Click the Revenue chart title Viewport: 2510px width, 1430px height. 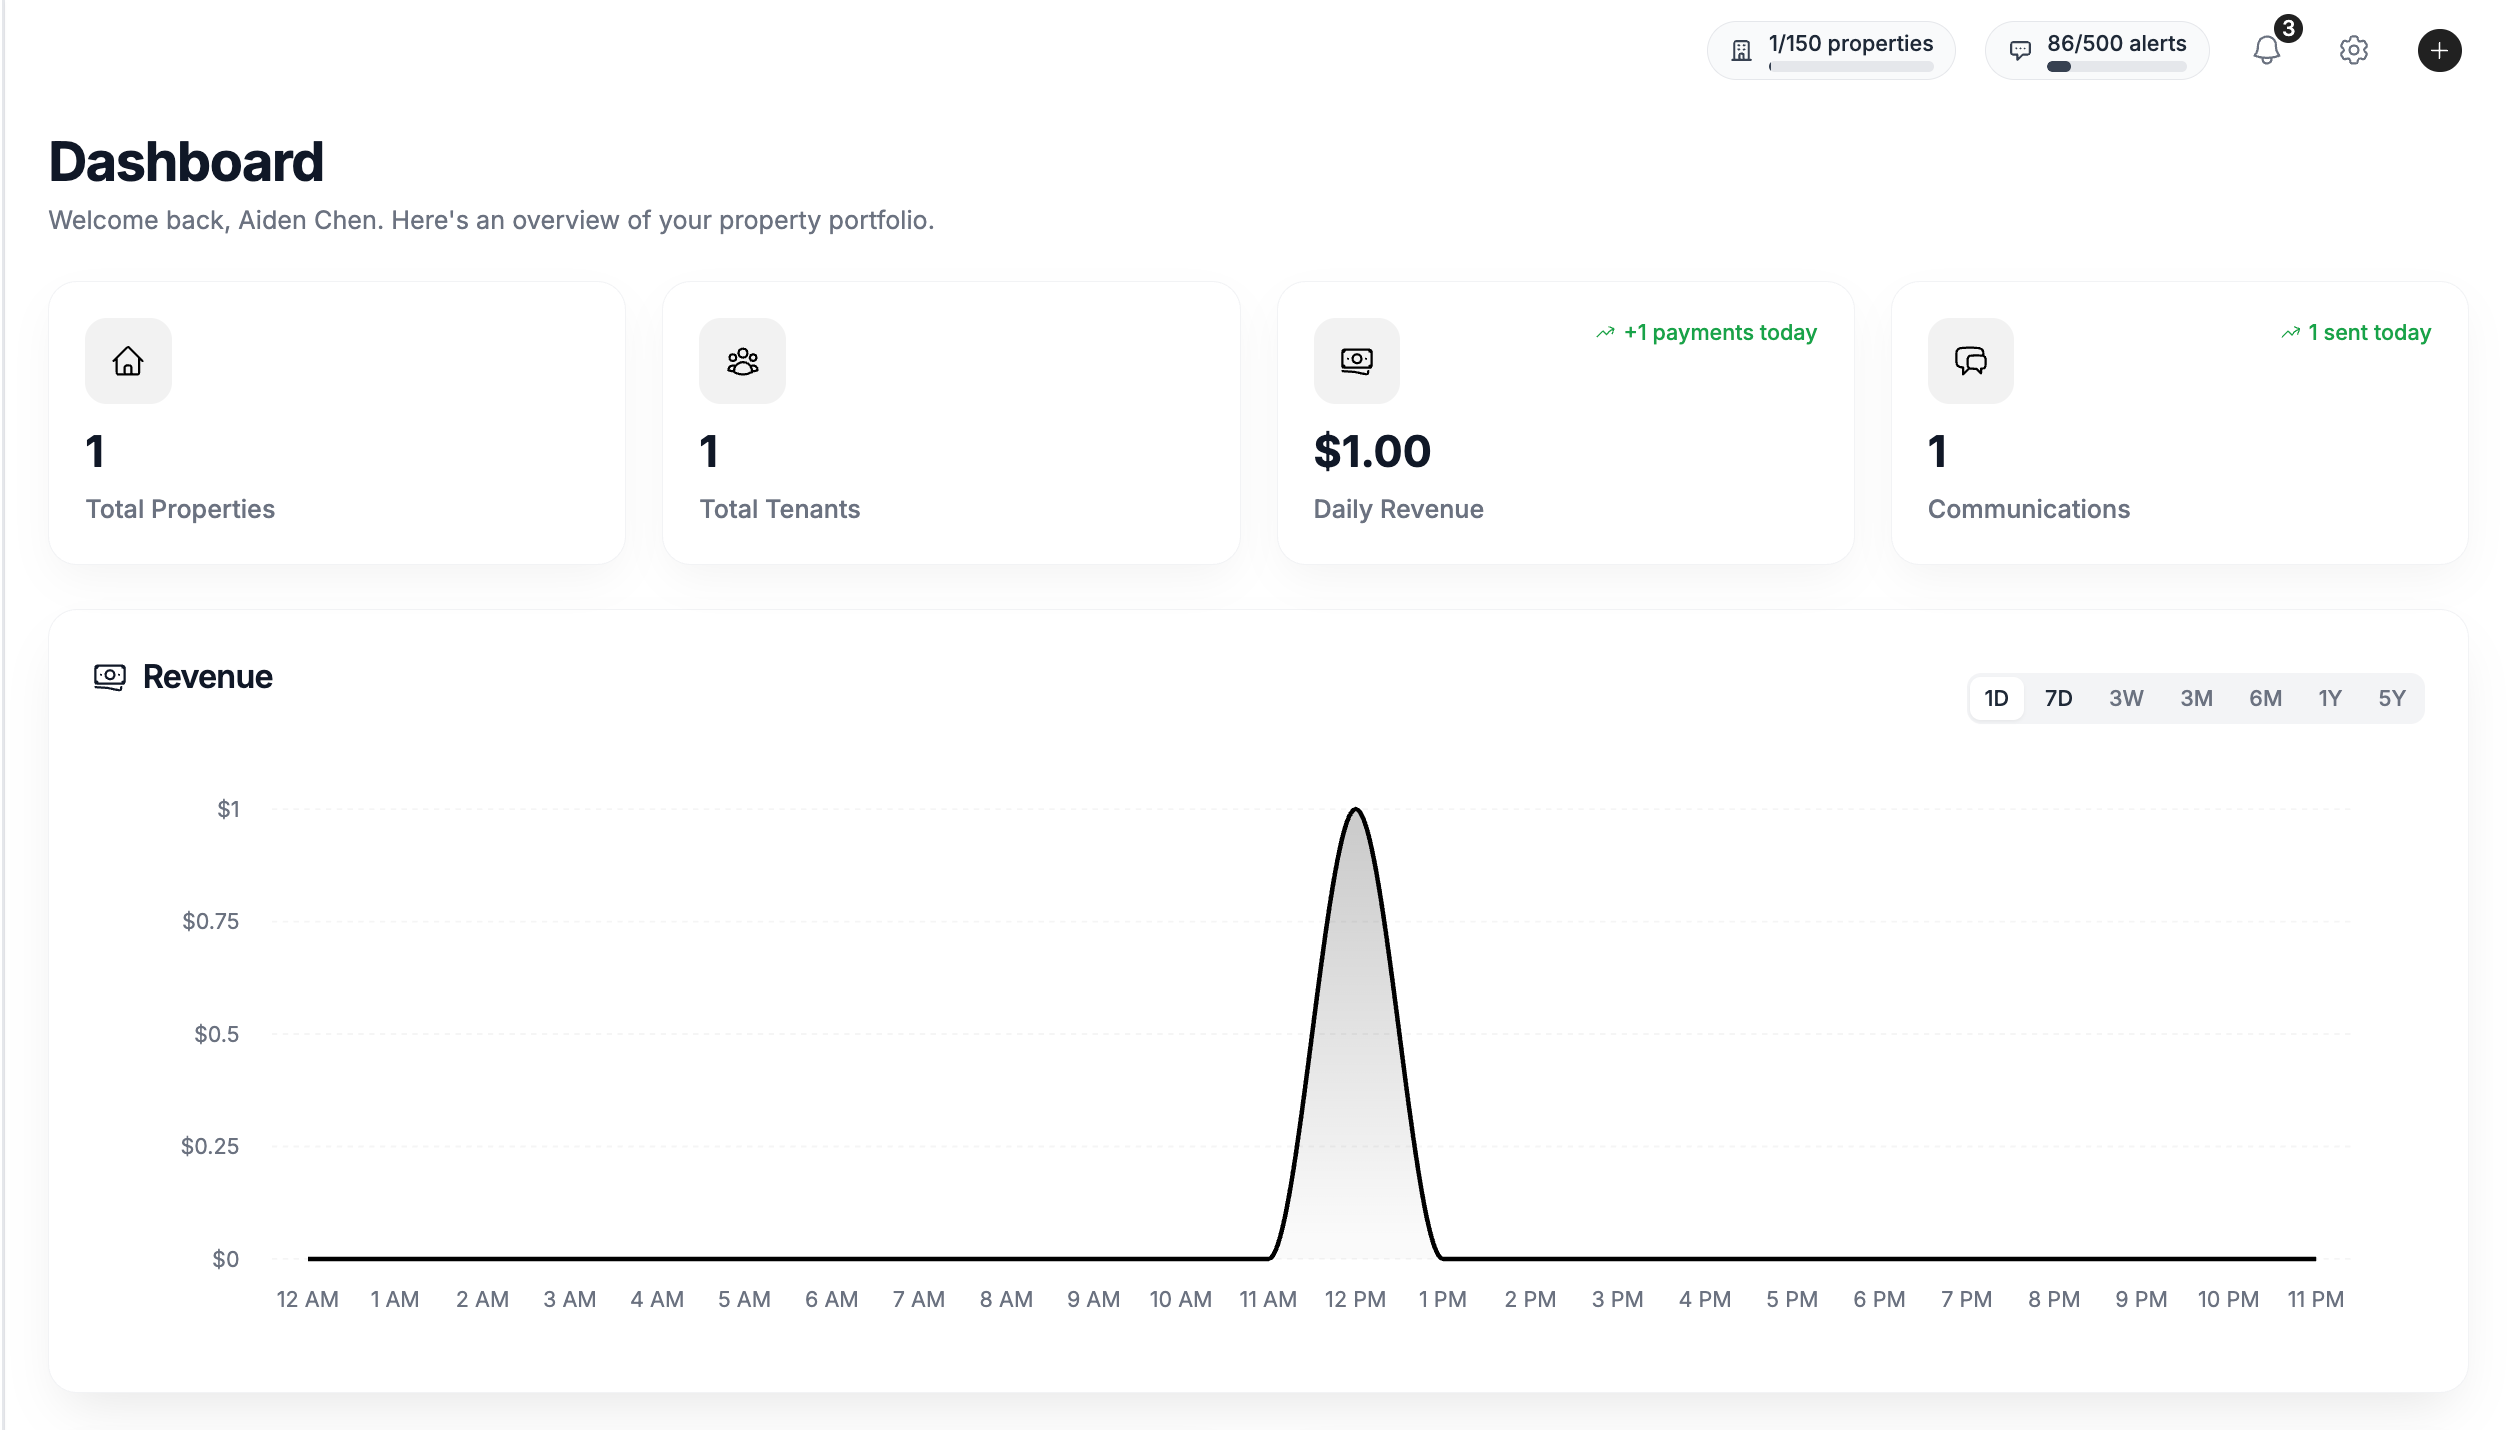click(207, 677)
